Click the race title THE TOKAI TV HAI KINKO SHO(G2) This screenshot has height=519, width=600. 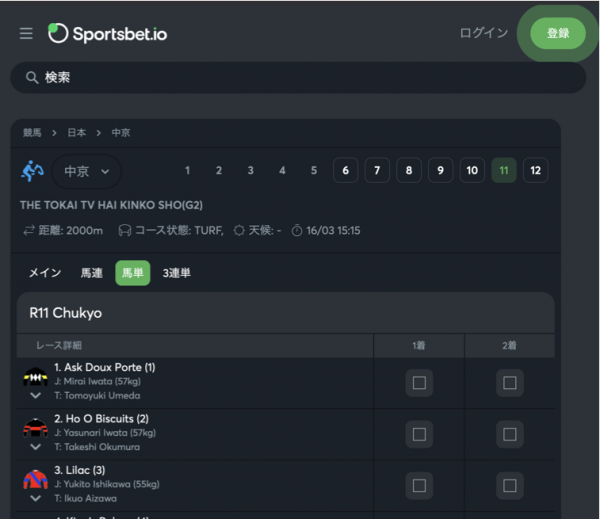(111, 205)
